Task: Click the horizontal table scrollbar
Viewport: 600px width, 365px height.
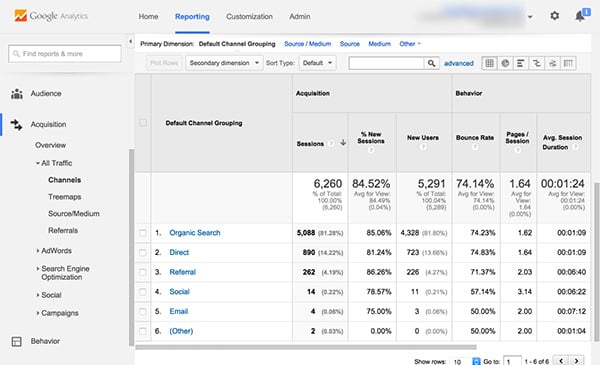Action: pyautogui.click(x=306, y=347)
